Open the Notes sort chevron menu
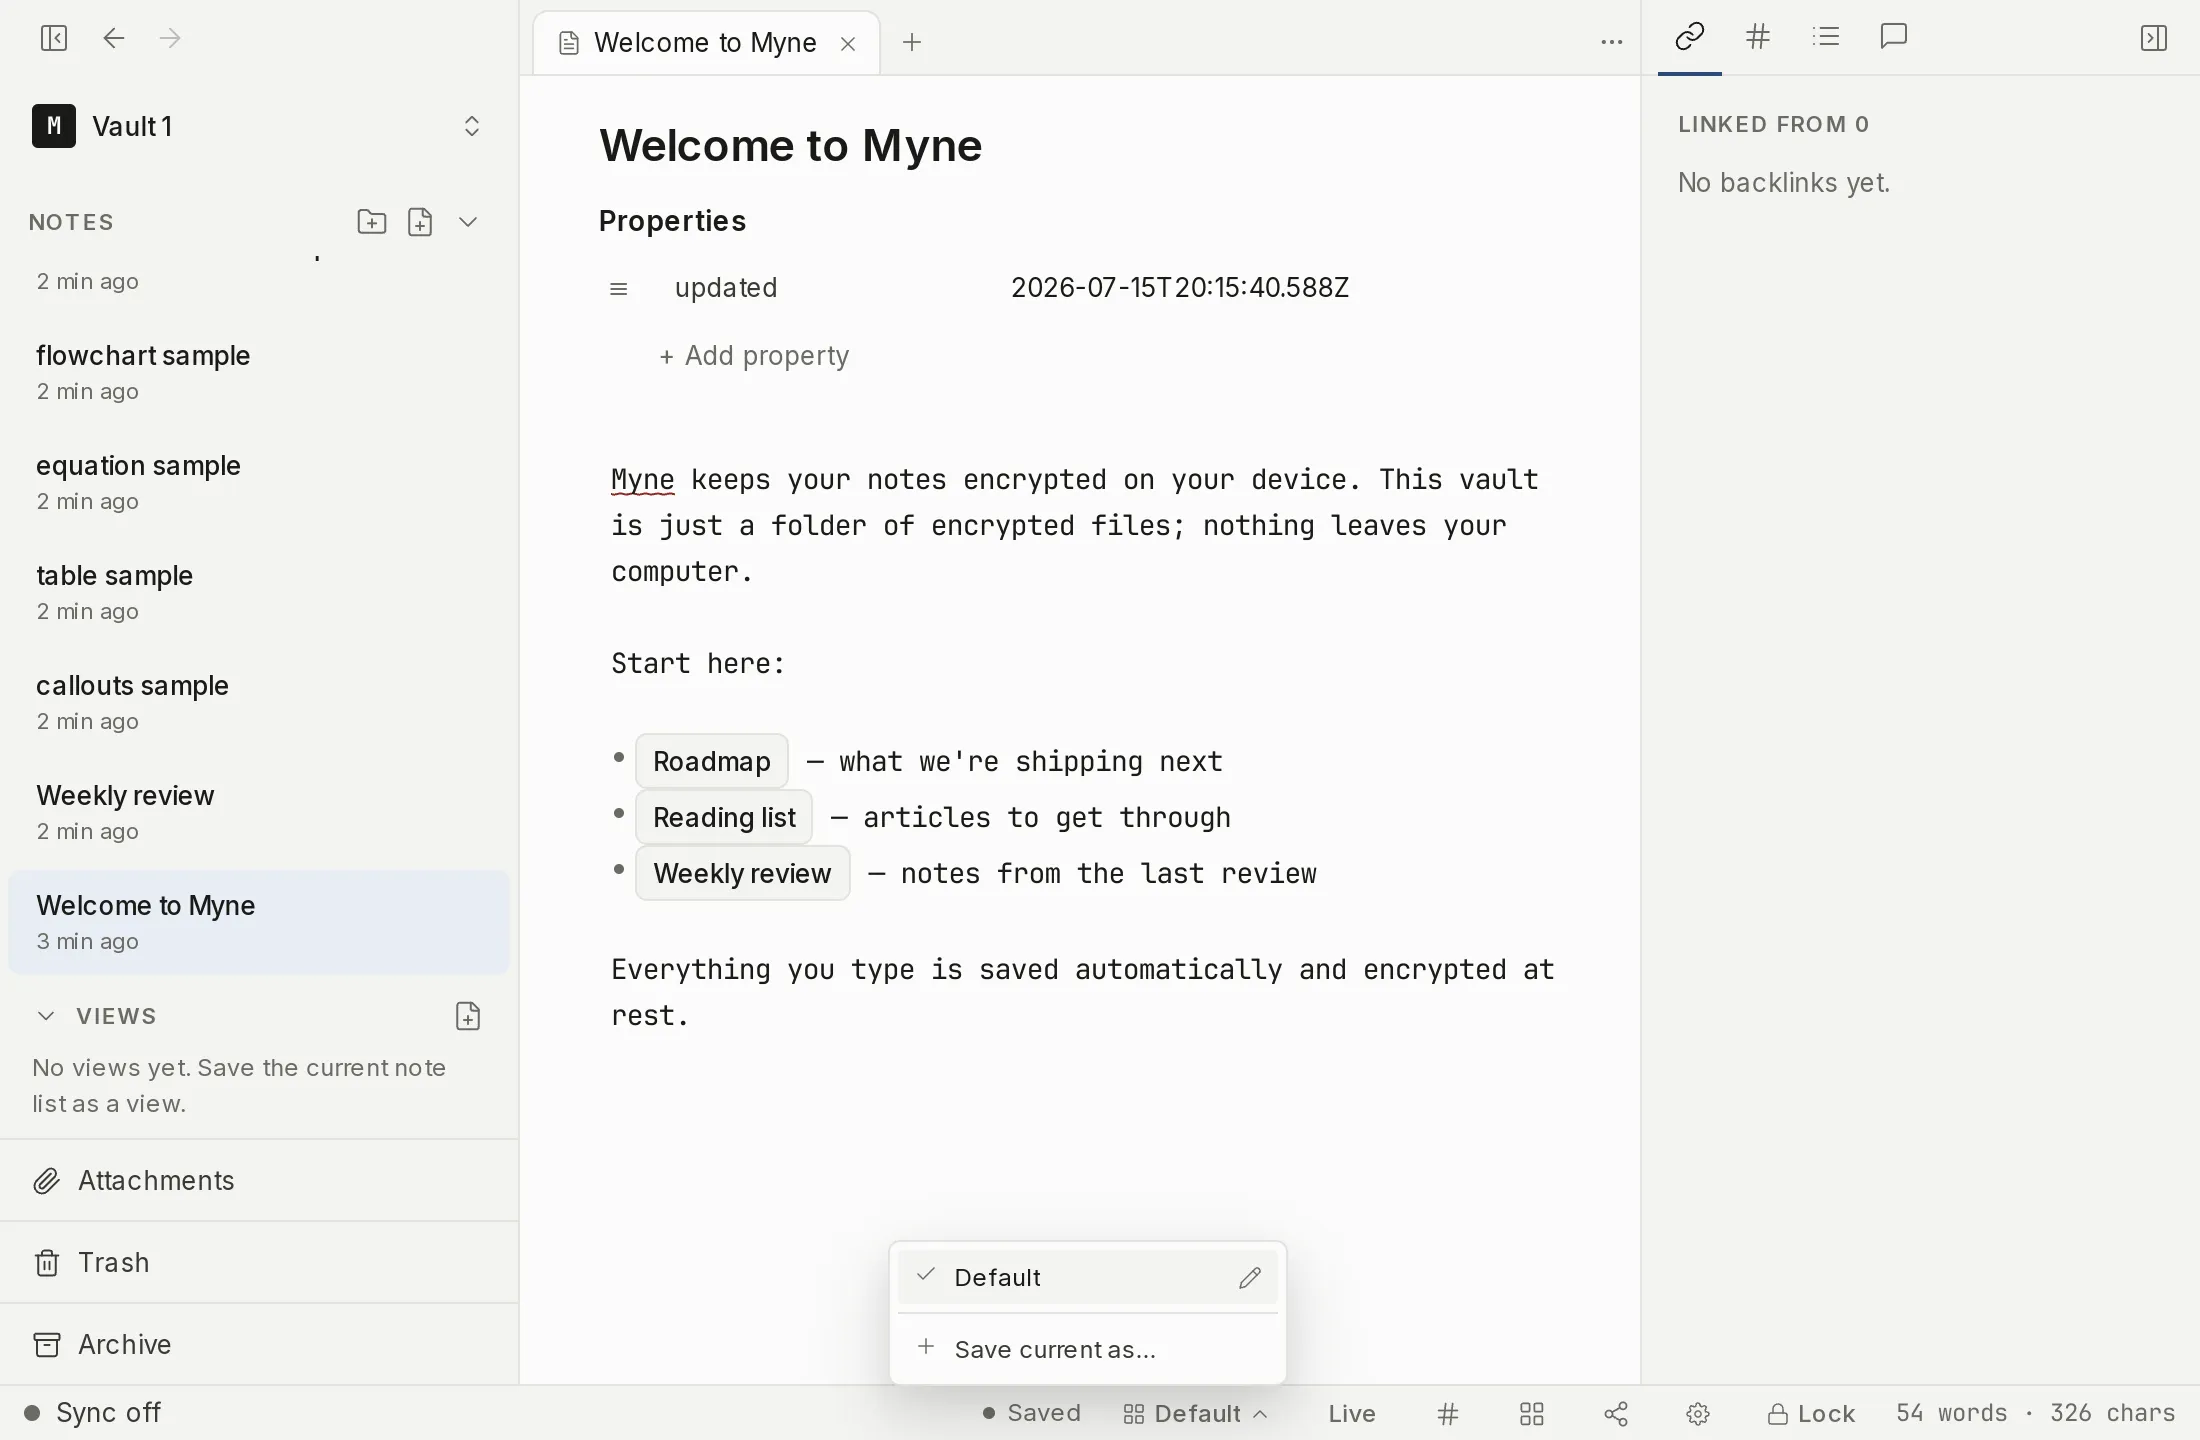The height and width of the screenshot is (1440, 2200). (468, 222)
